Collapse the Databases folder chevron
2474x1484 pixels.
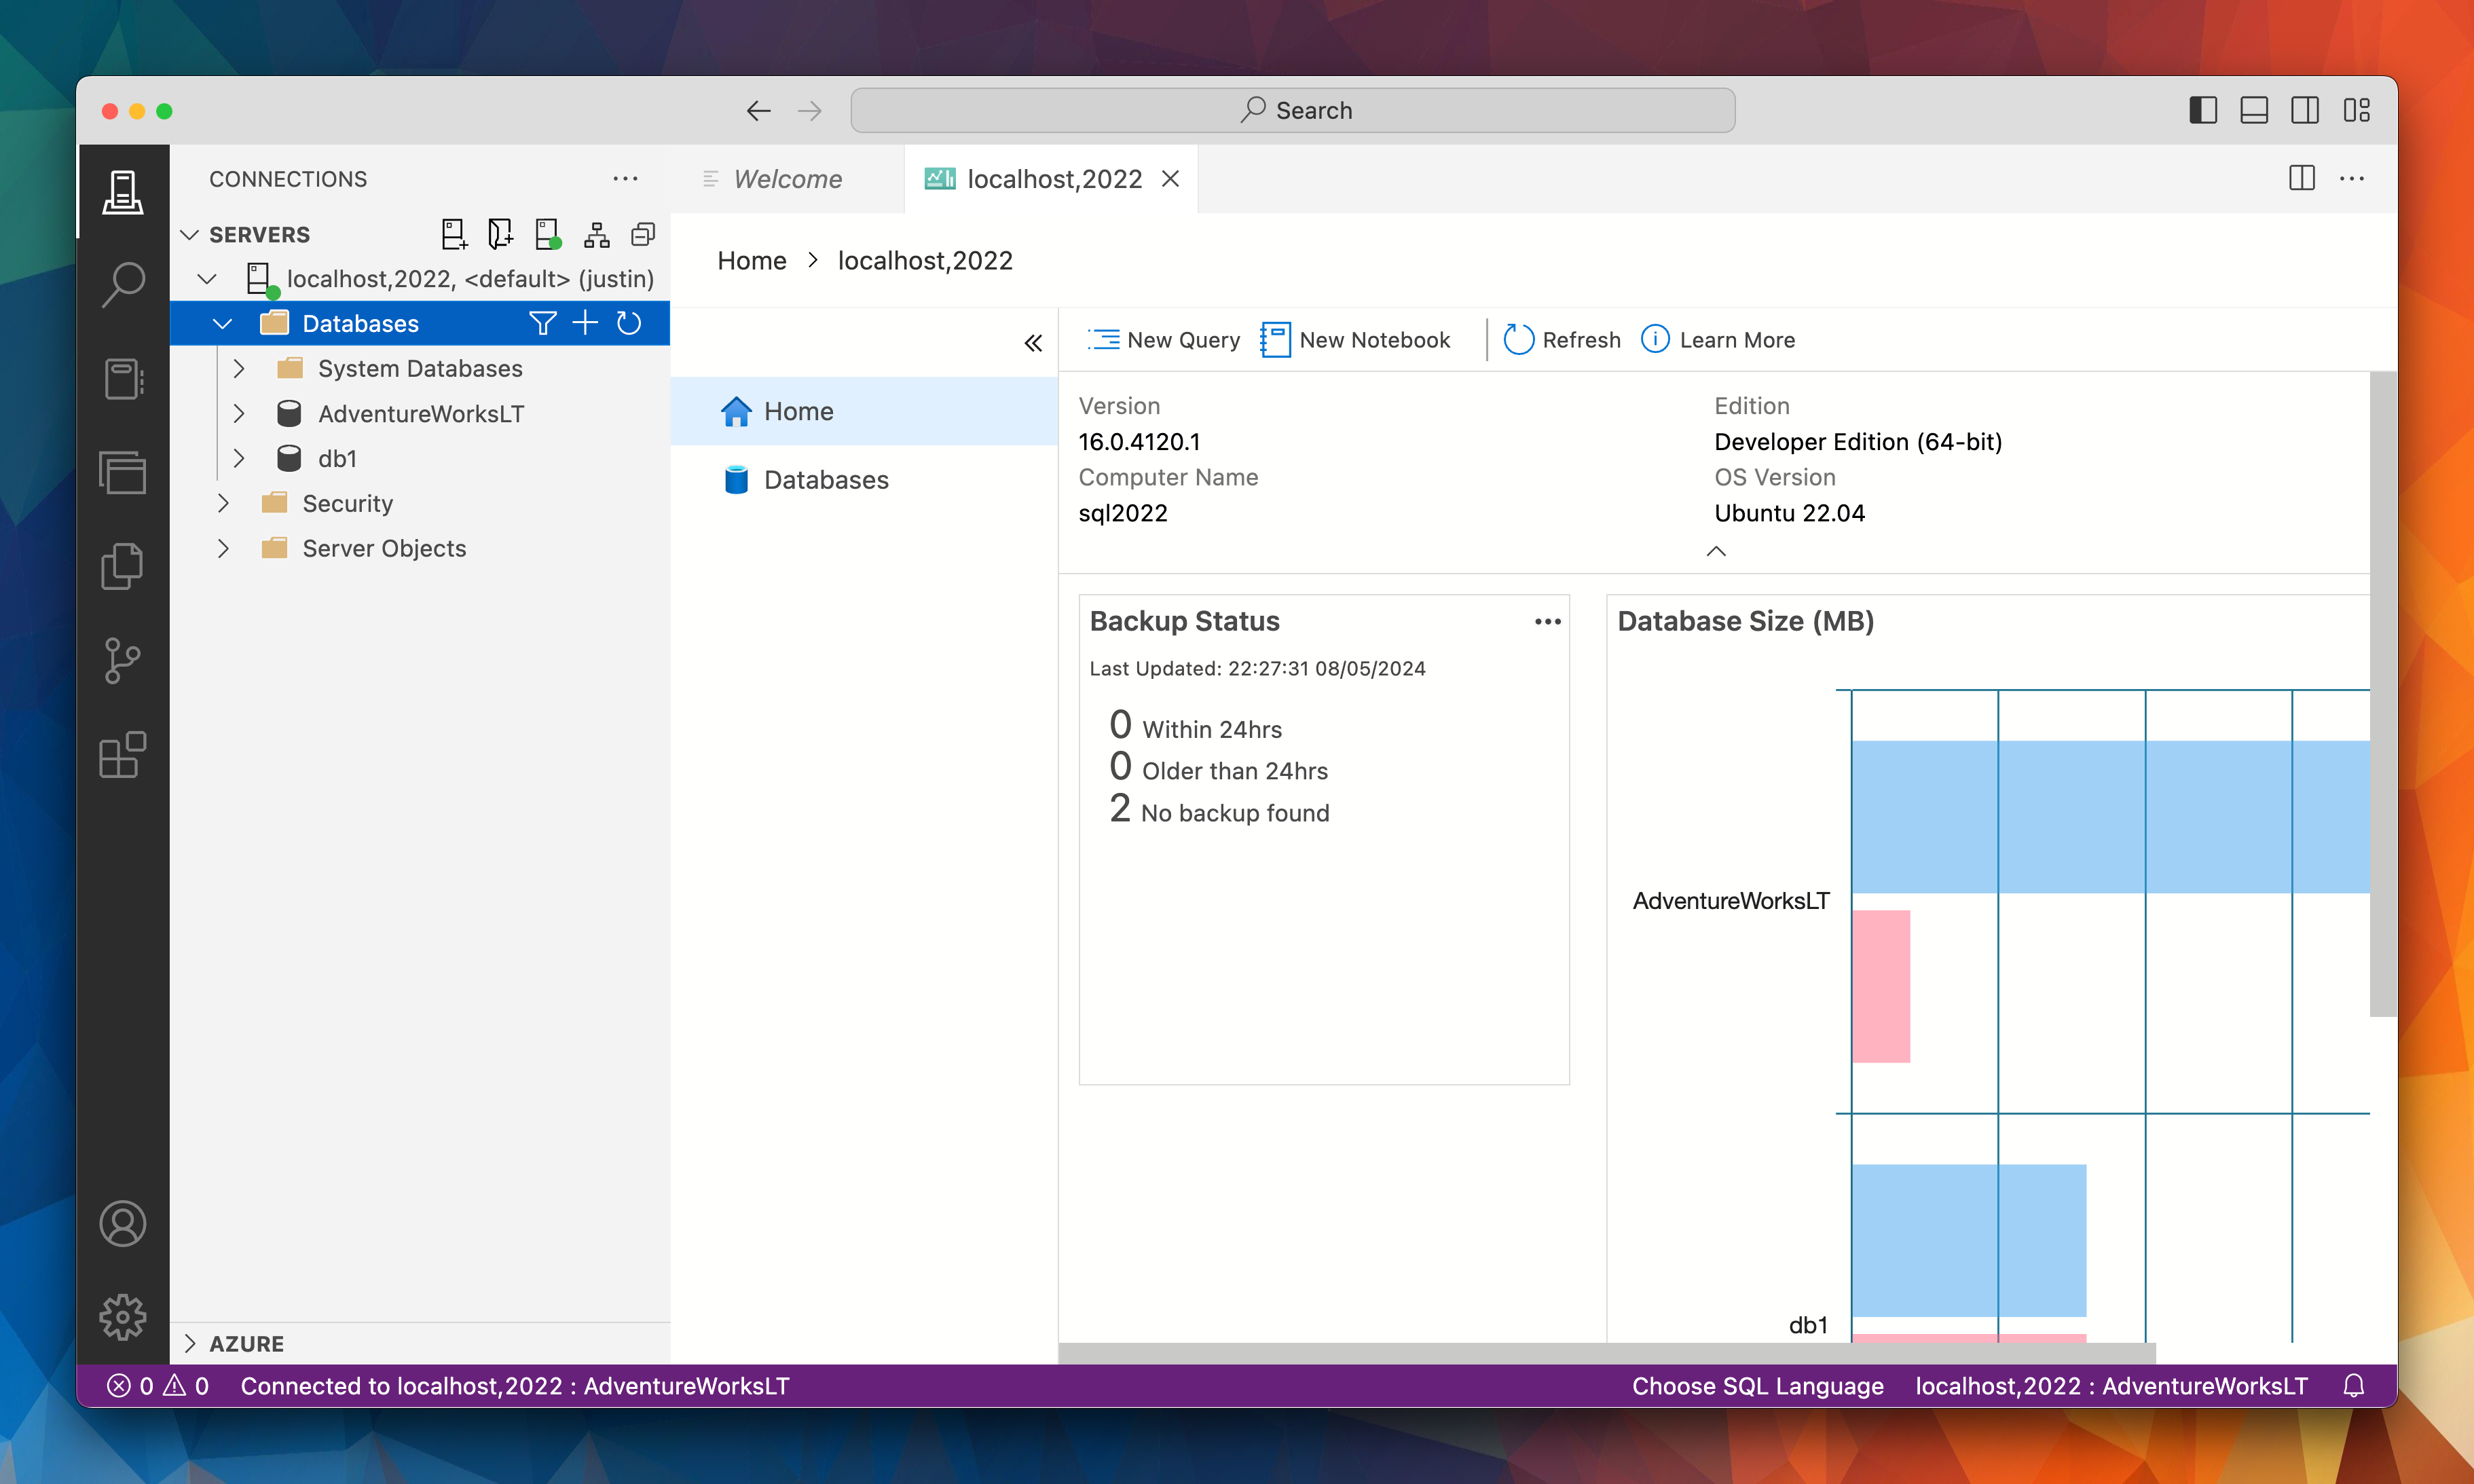(222, 324)
